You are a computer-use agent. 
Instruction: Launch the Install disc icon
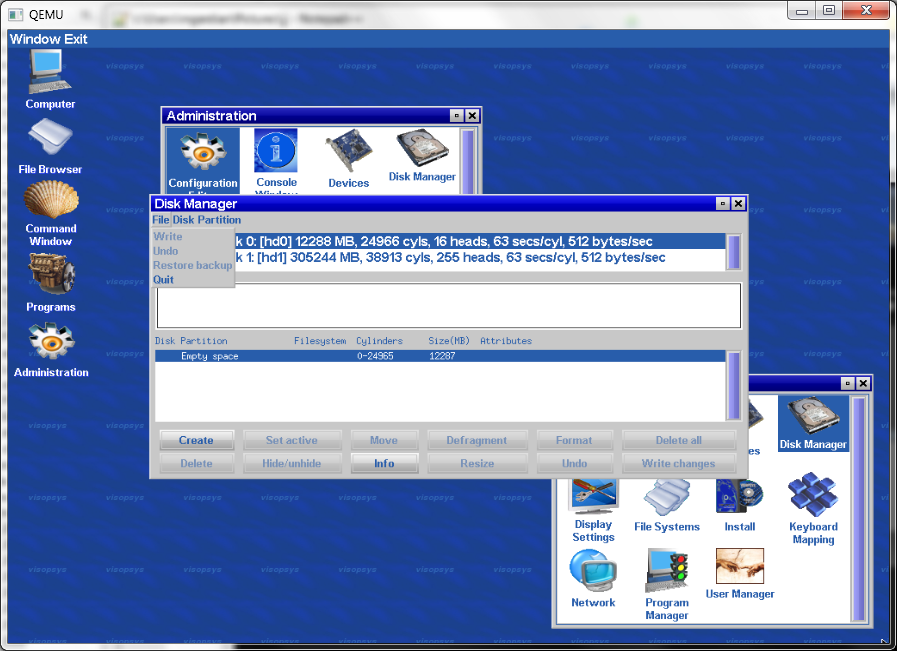point(740,506)
